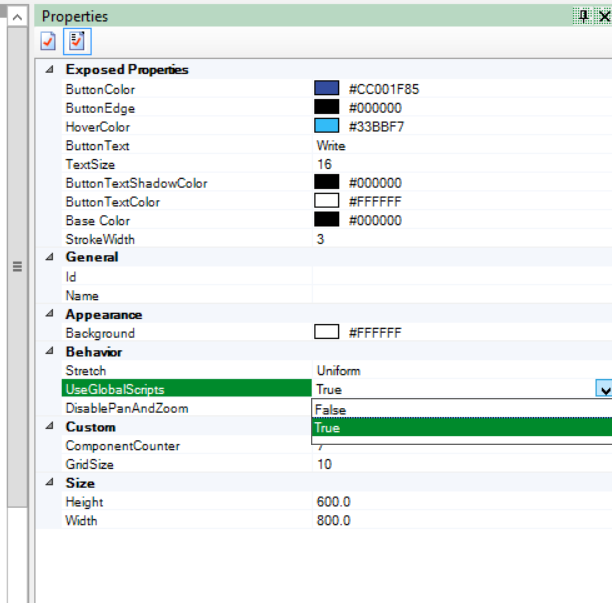Click the grip handle on left splitter

click(x=16, y=266)
